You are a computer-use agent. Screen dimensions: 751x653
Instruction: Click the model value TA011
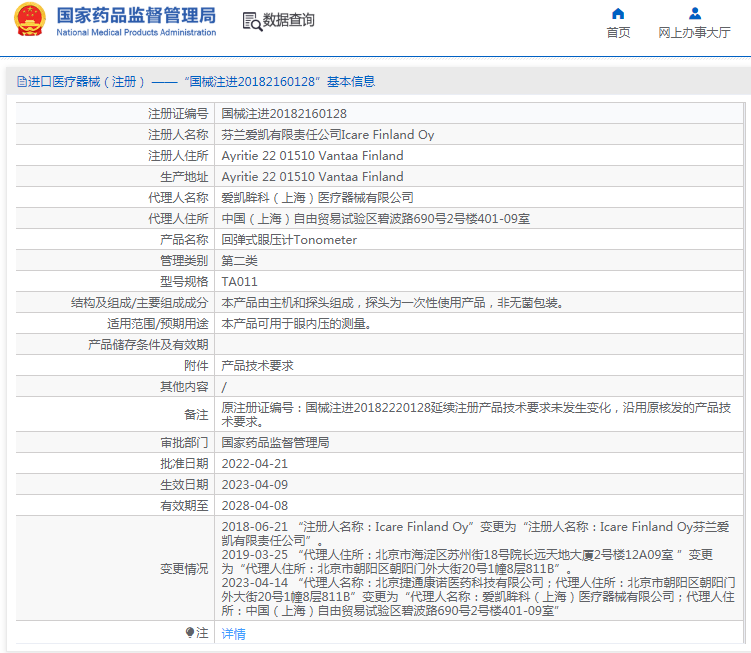pyautogui.click(x=239, y=282)
